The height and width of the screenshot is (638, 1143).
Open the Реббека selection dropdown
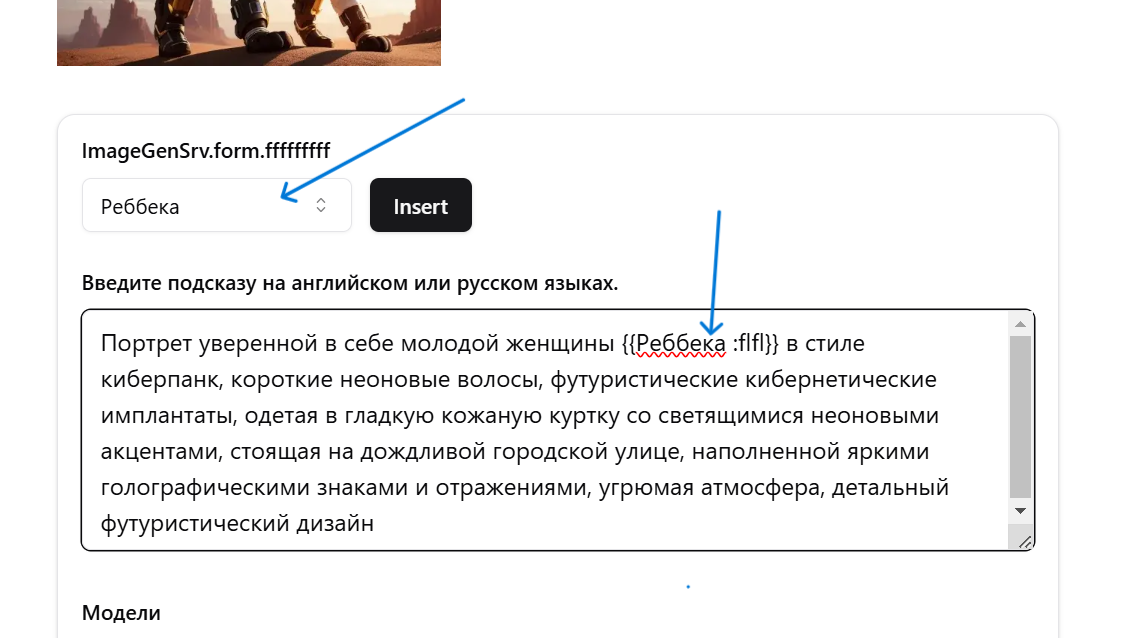216,205
